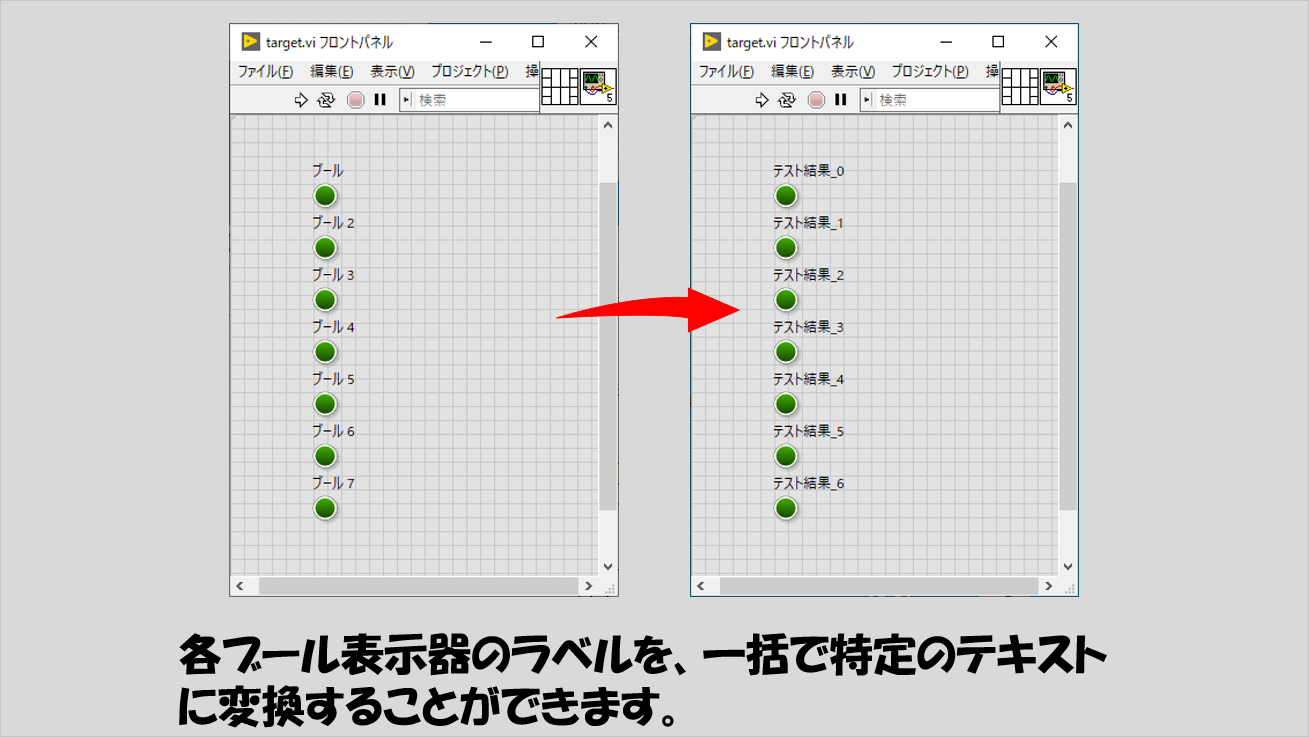Click the ブール 5 label text
The width and height of the screenshot is (1309, 737).
(x=333, y=379)
